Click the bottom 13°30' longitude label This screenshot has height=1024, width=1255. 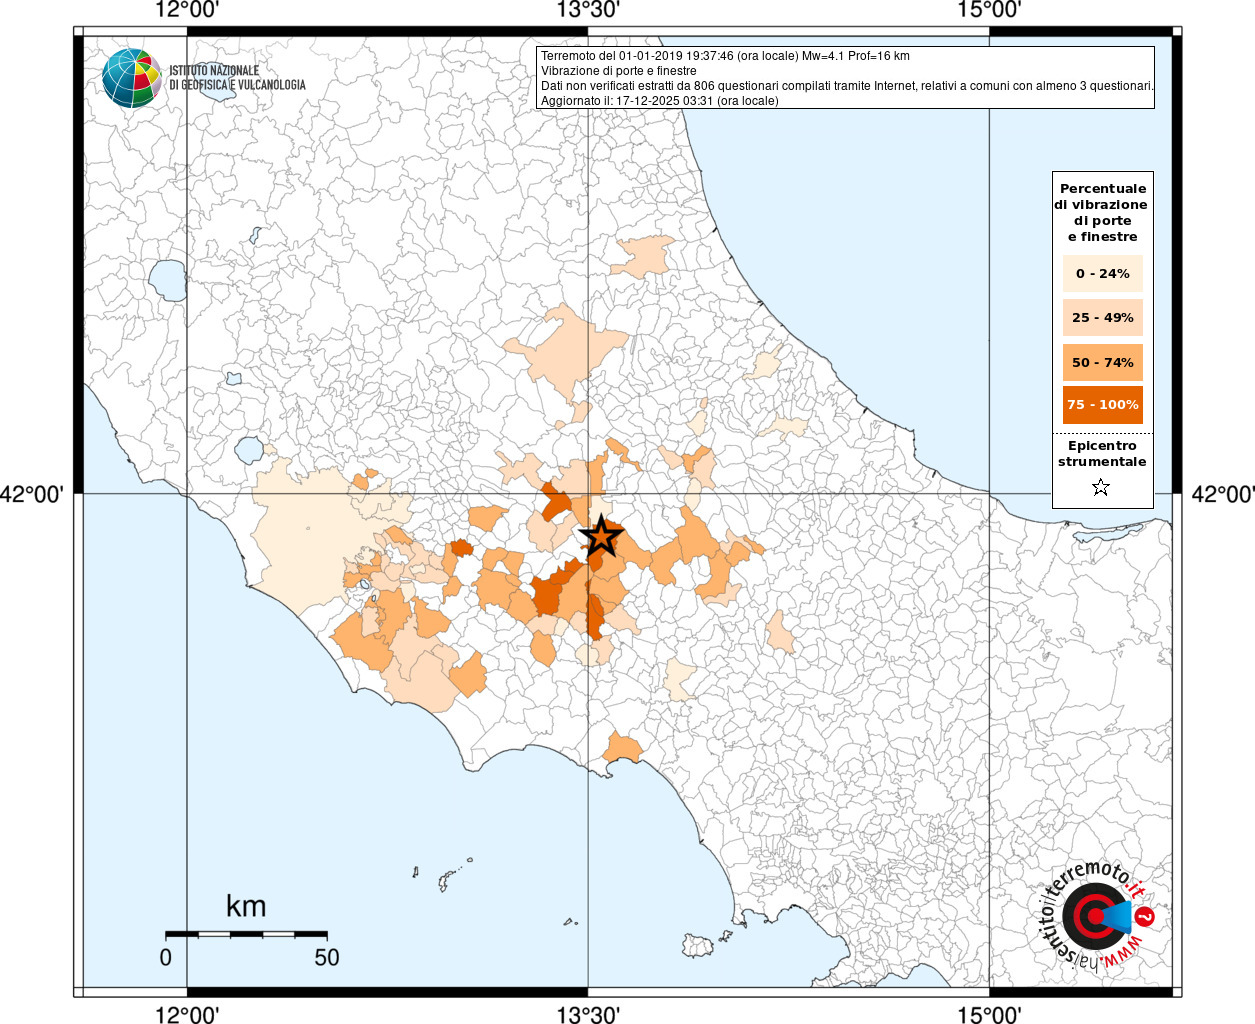(588, 1015)
